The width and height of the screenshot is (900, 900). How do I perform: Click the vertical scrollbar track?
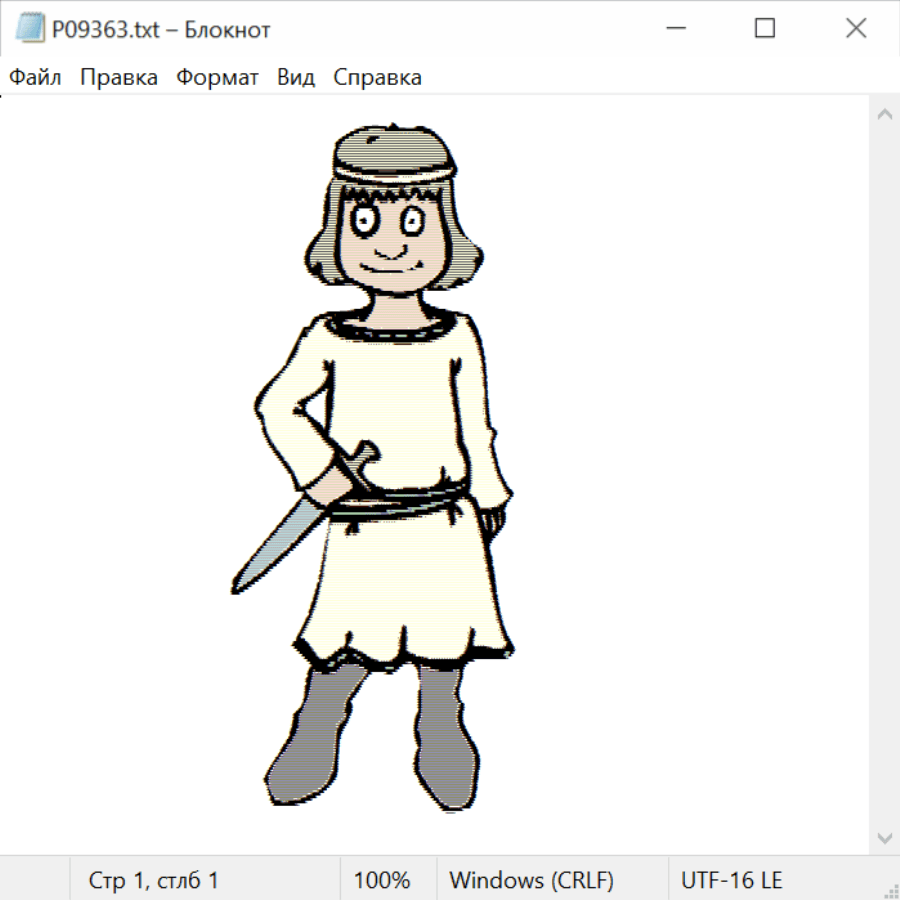(884, 475)
